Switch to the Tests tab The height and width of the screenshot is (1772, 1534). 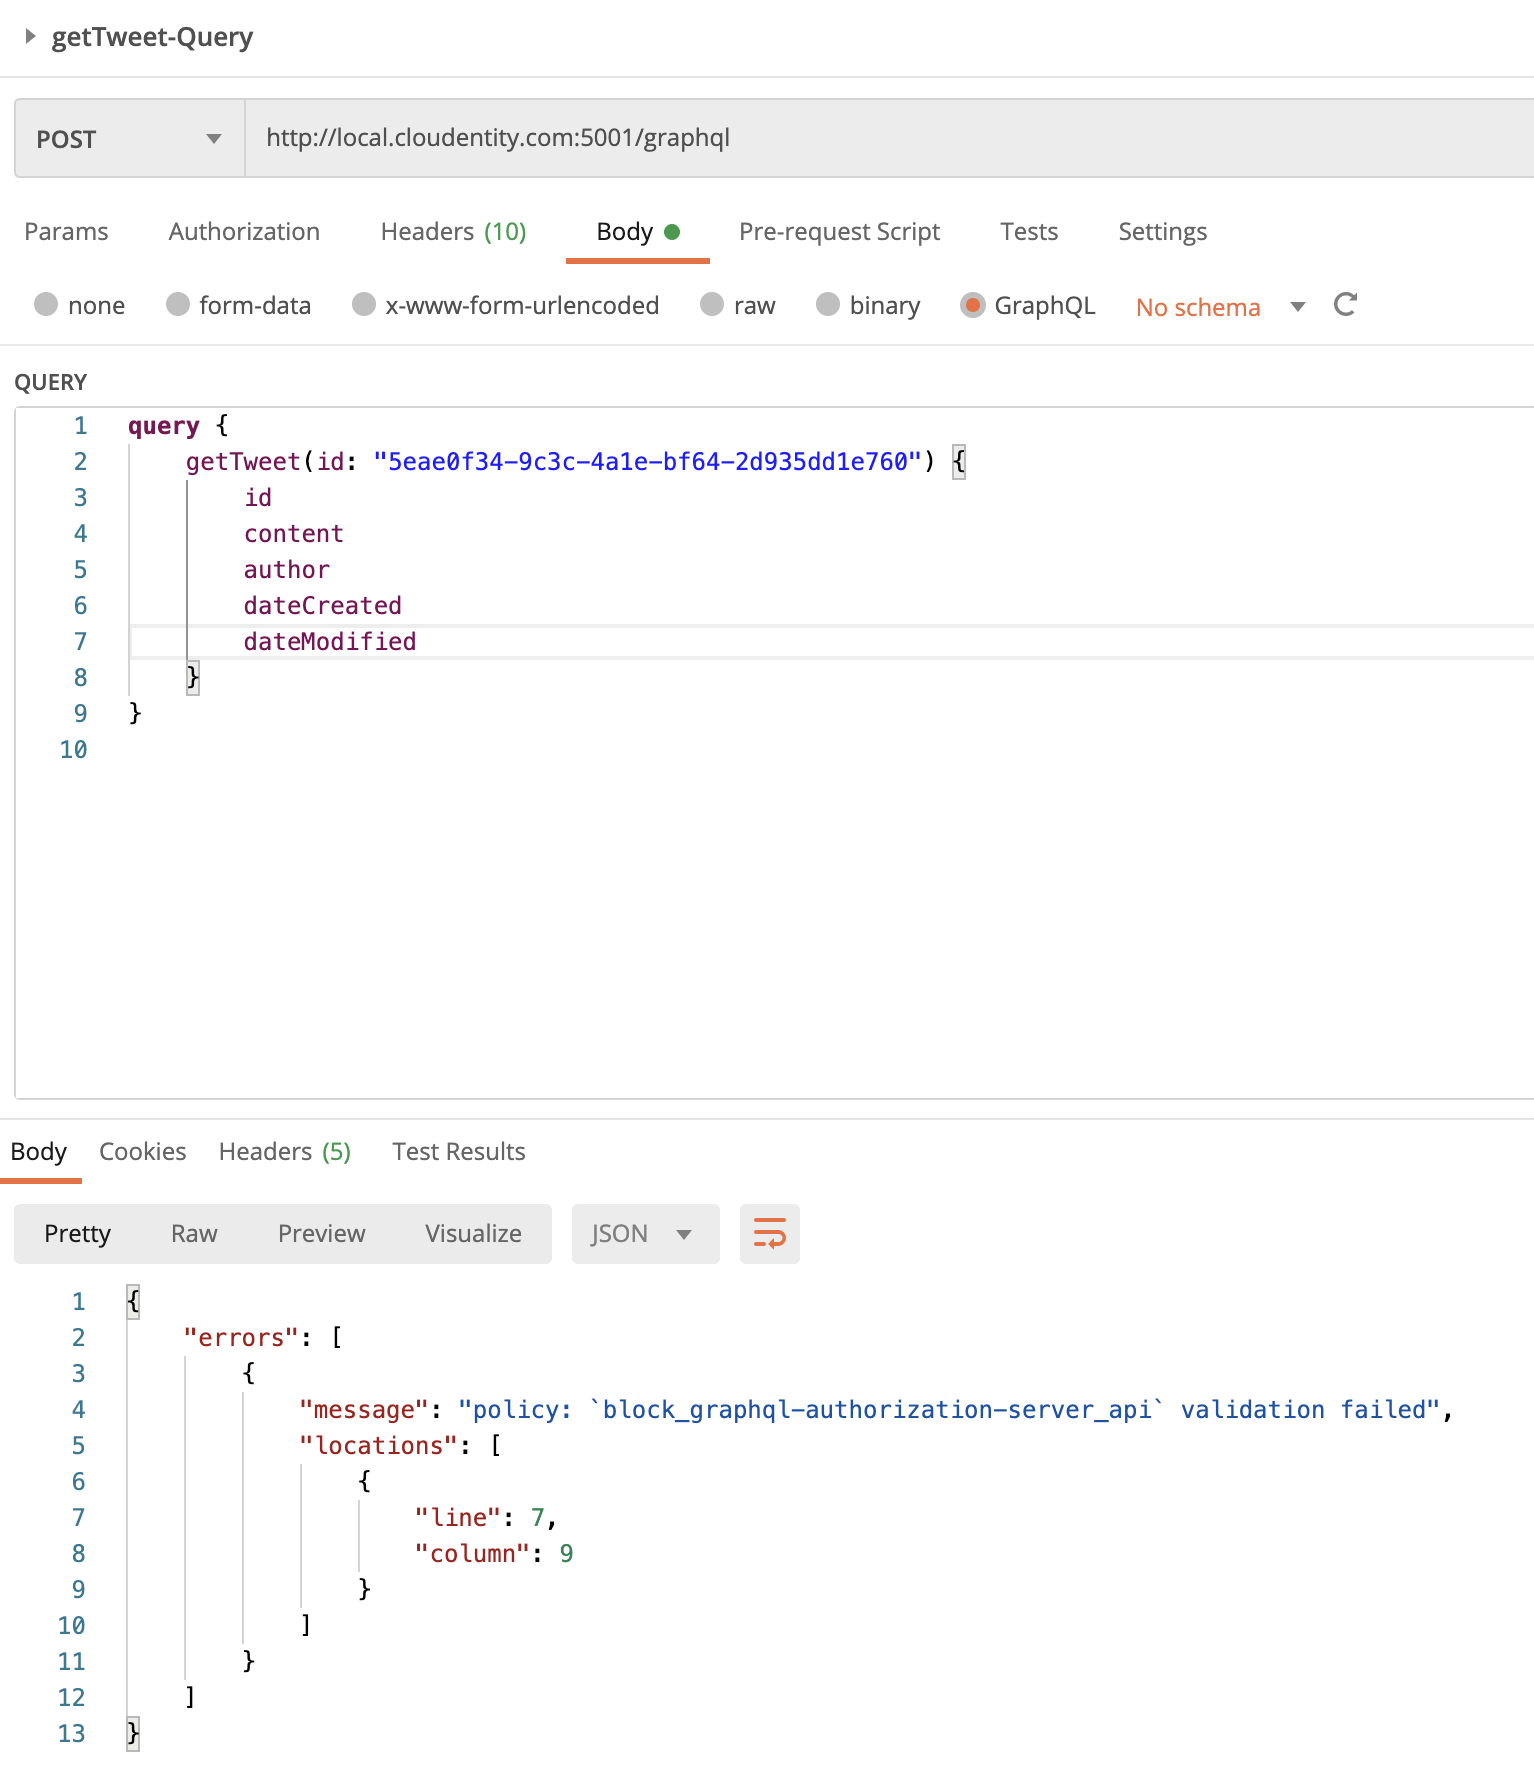pyautogui.click(x=1029, y=232)
